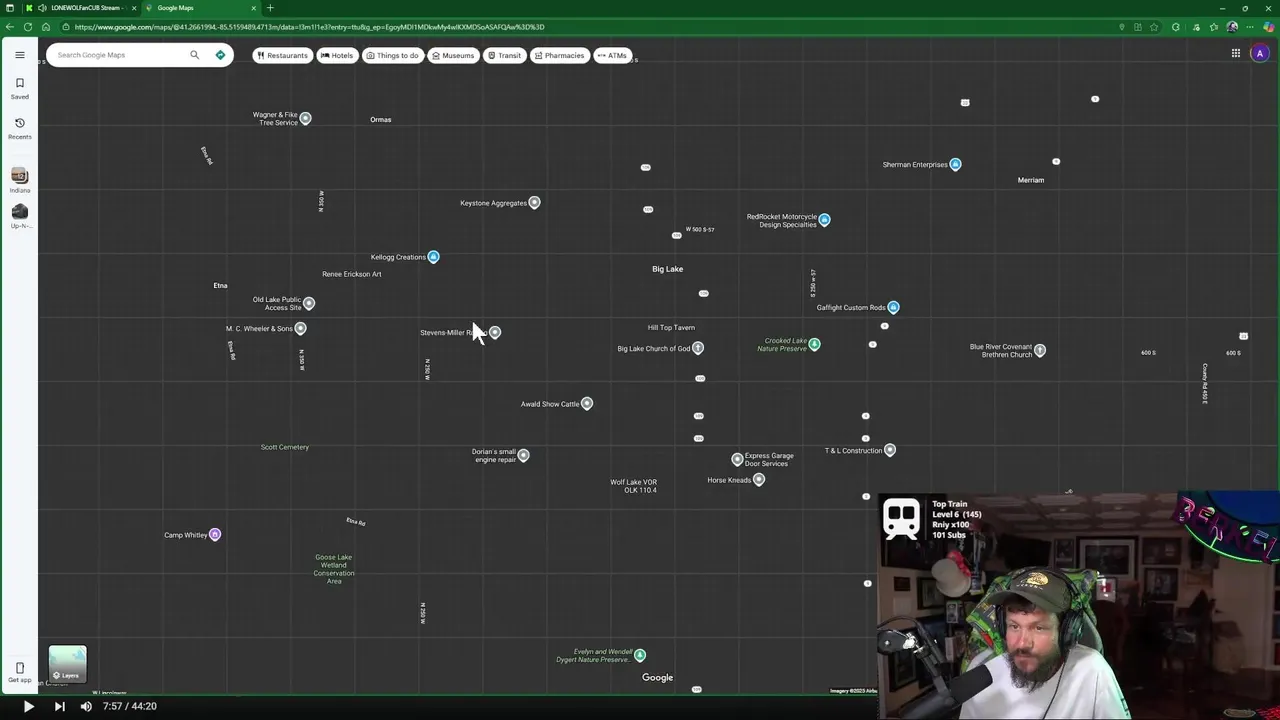
Task: Select the Transit chip
Action: [504, 55]
